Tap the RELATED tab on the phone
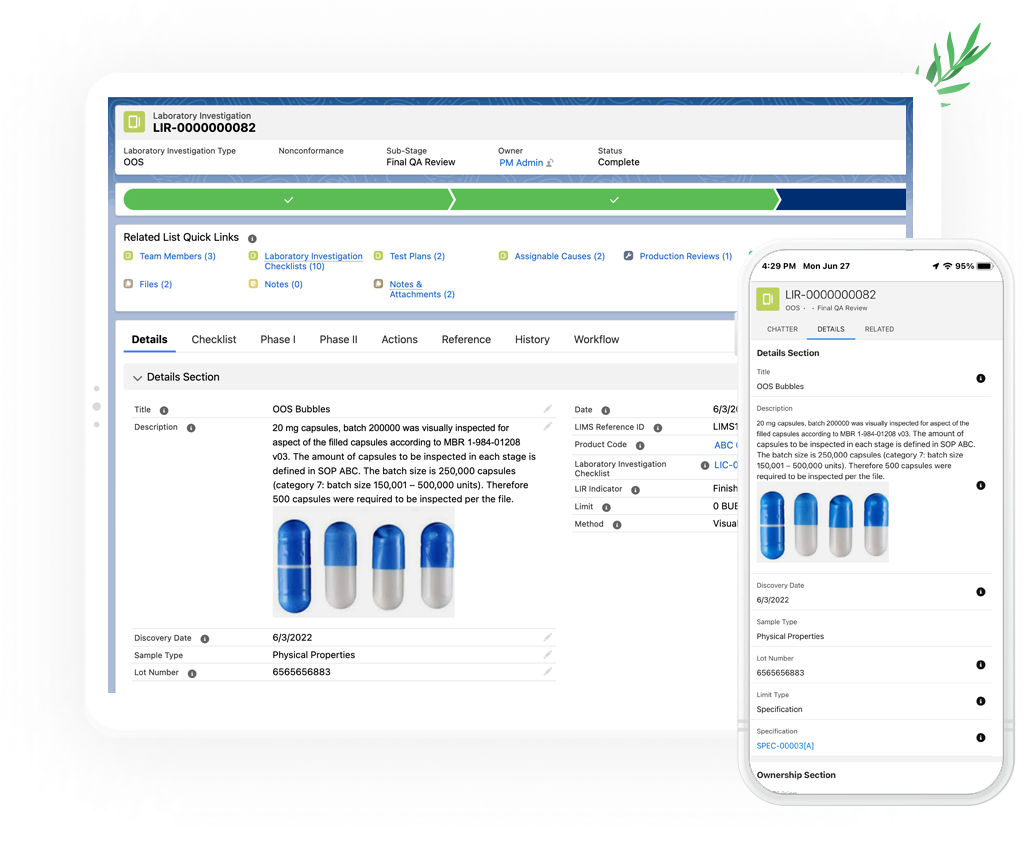 pyautogui.click(x=879, y=329)
